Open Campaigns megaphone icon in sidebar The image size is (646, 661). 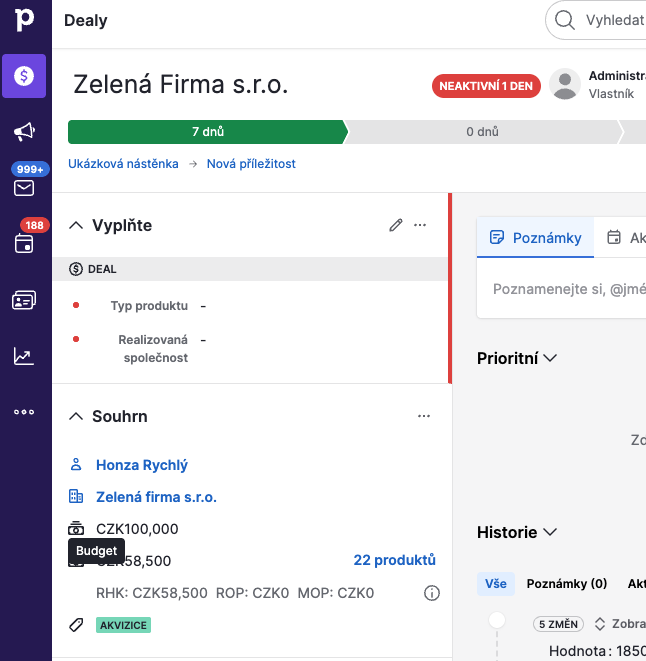point(24,132)
